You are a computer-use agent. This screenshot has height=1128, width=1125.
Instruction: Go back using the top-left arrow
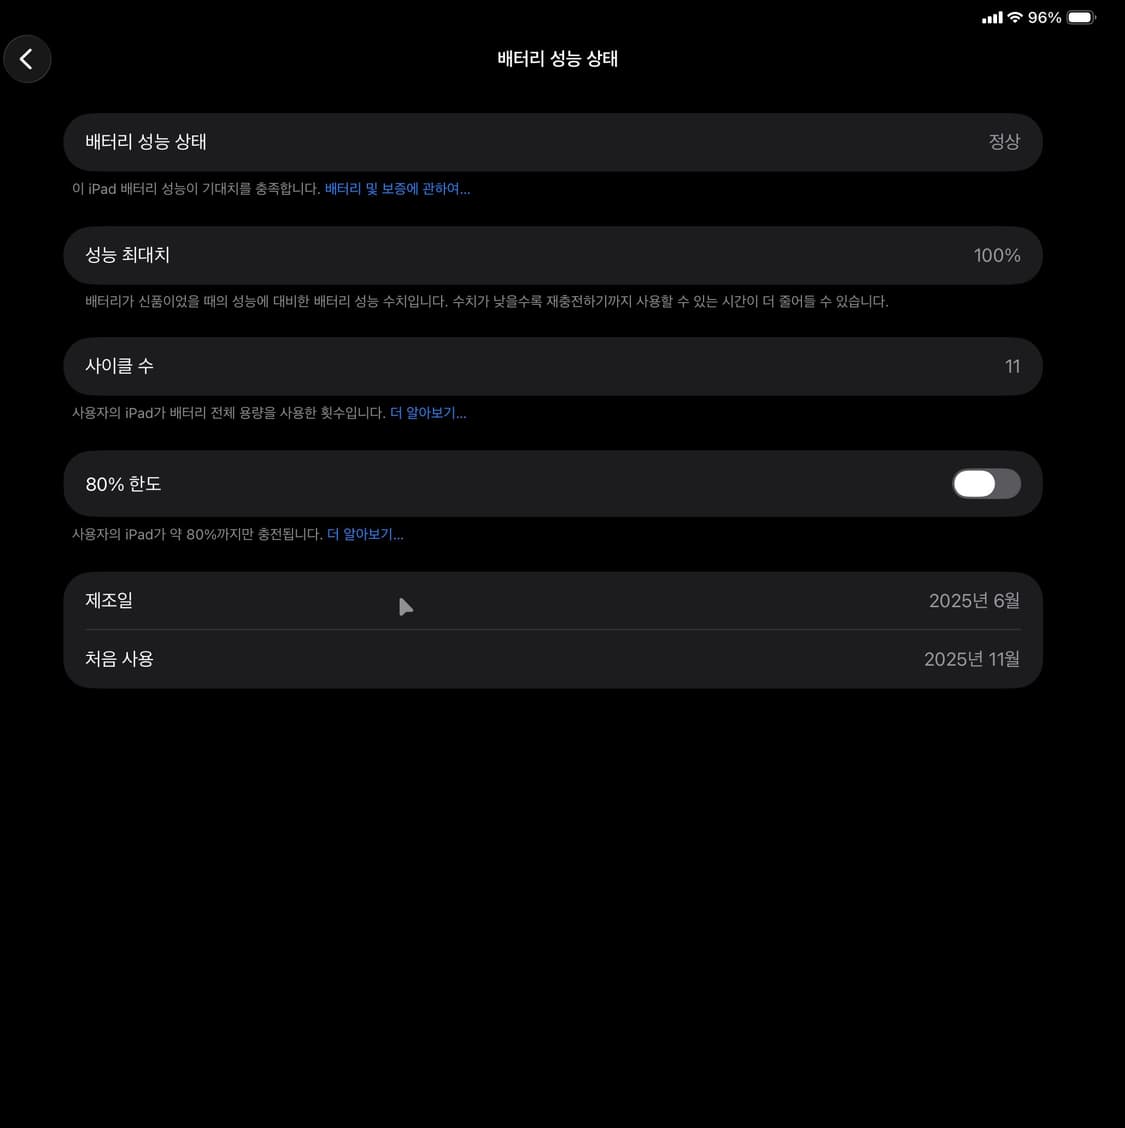[x=27, y=59]
